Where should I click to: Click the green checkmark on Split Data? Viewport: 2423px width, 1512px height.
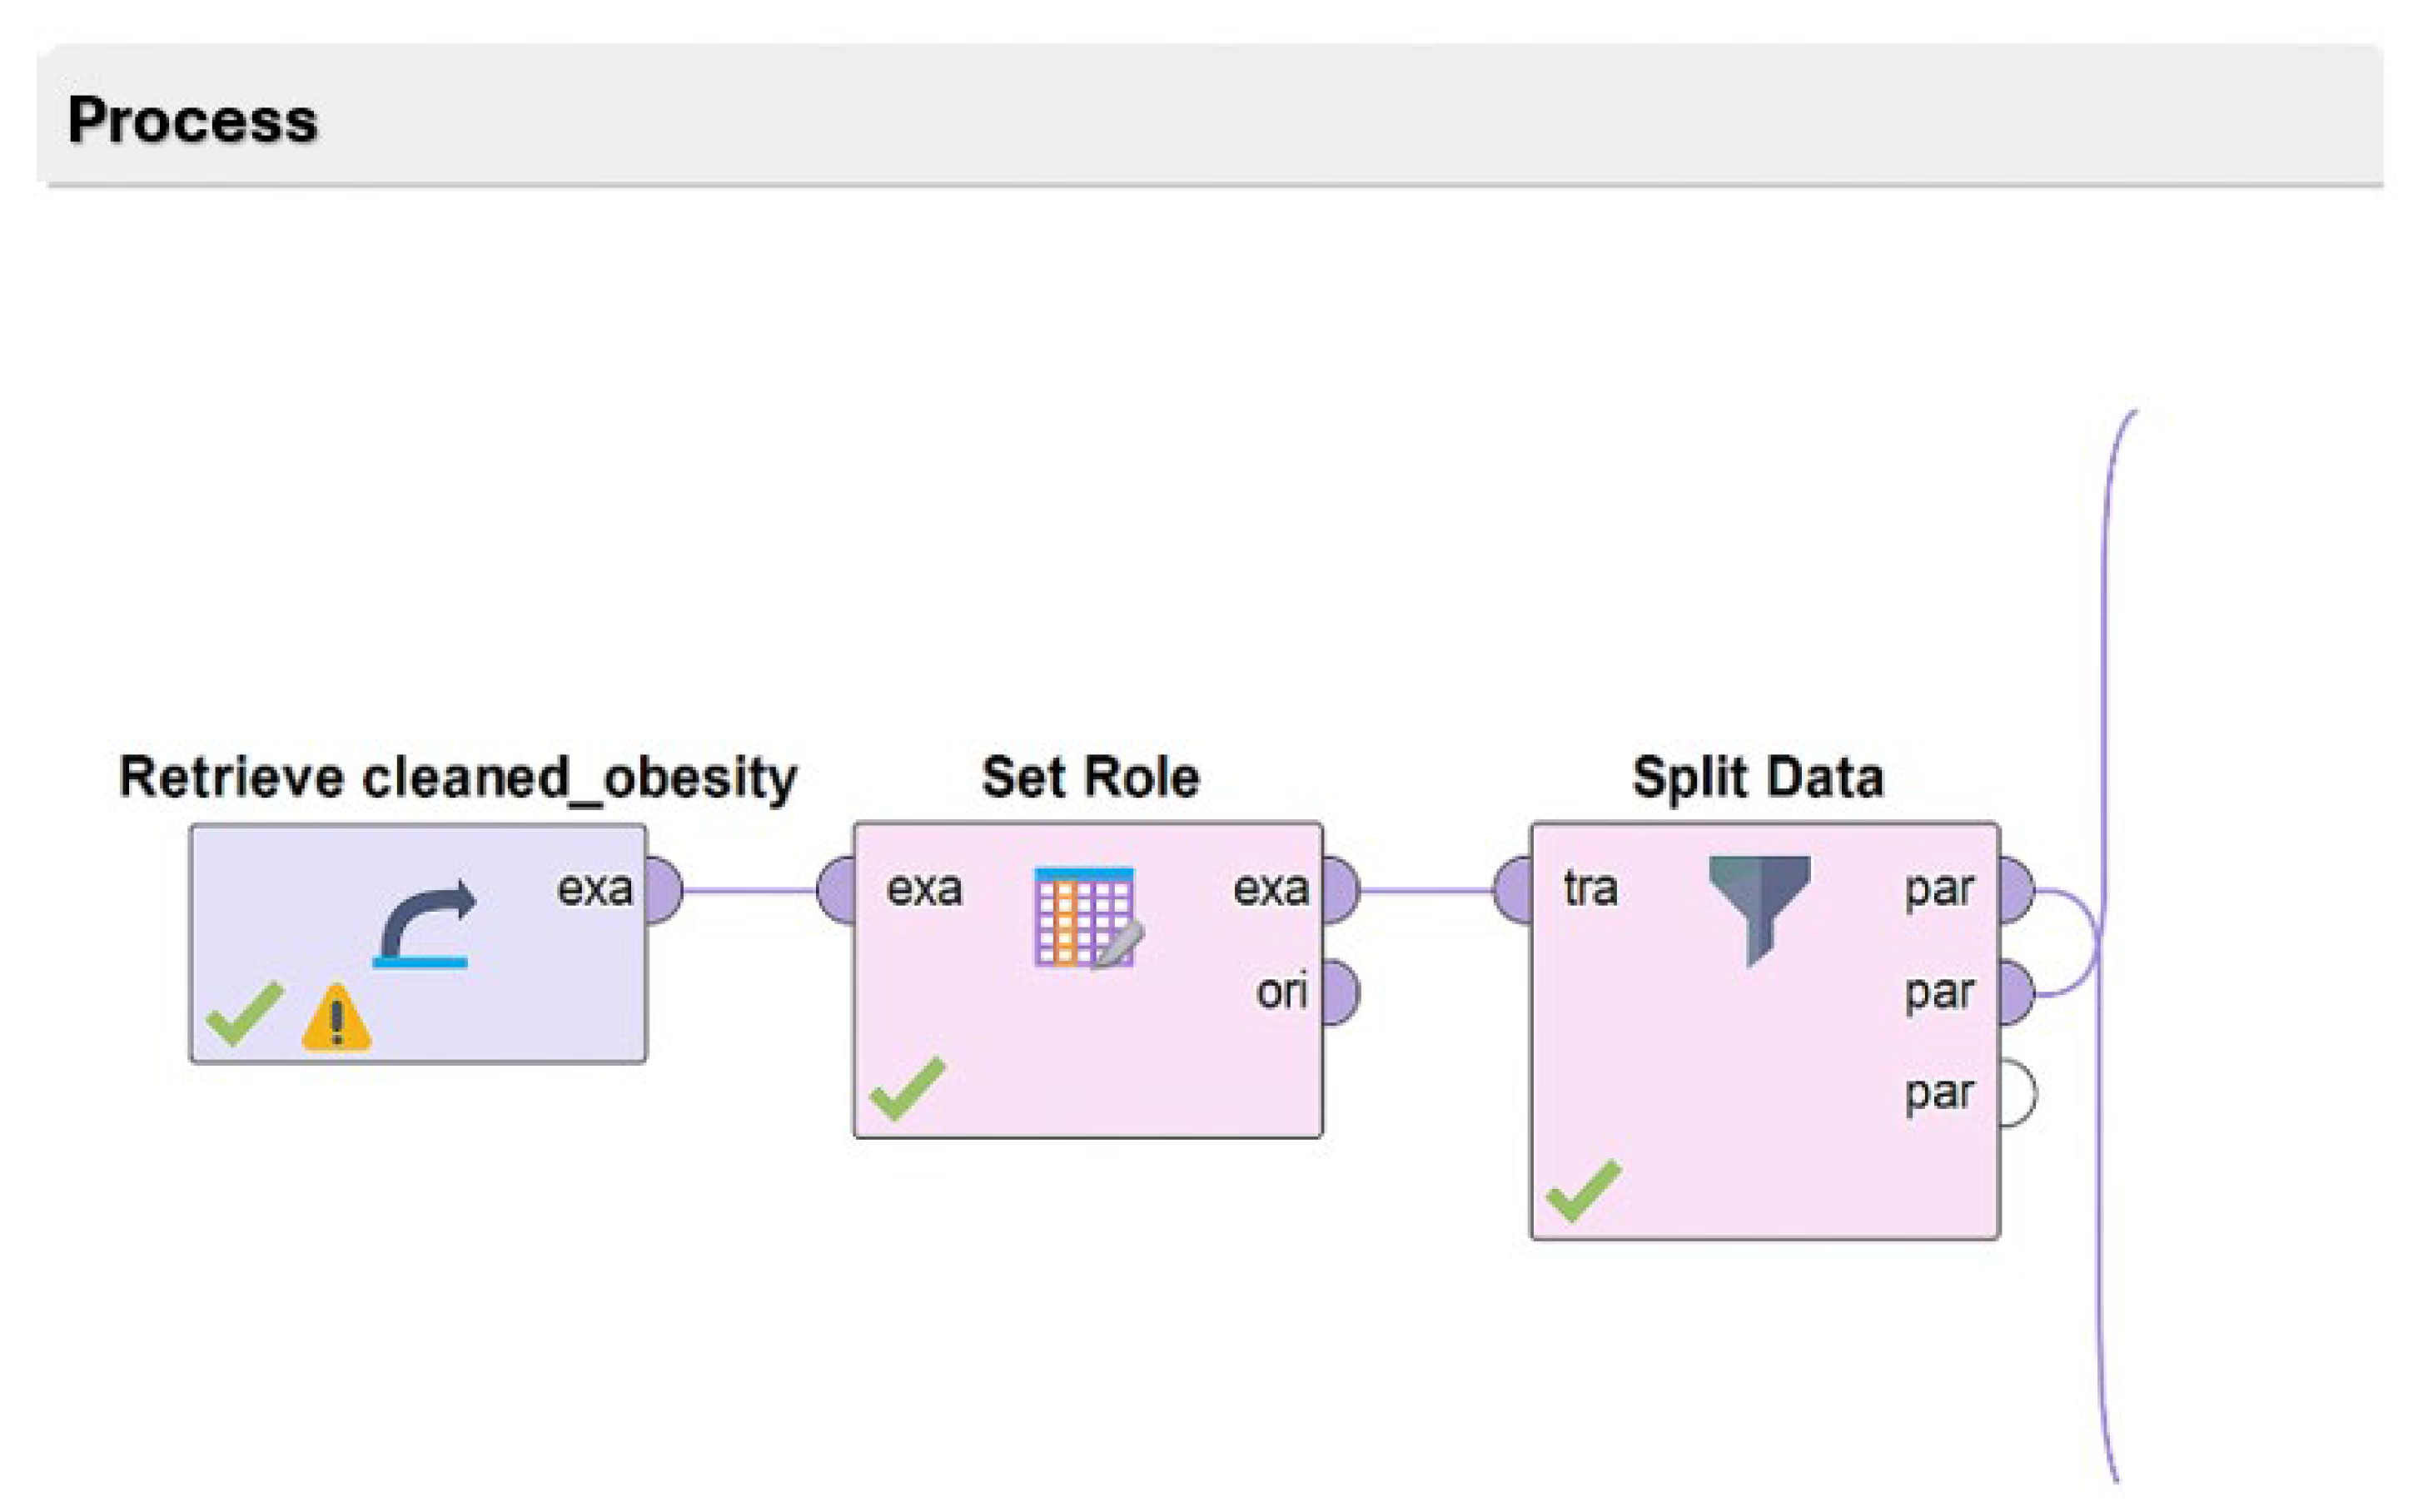[1583, 1190]
